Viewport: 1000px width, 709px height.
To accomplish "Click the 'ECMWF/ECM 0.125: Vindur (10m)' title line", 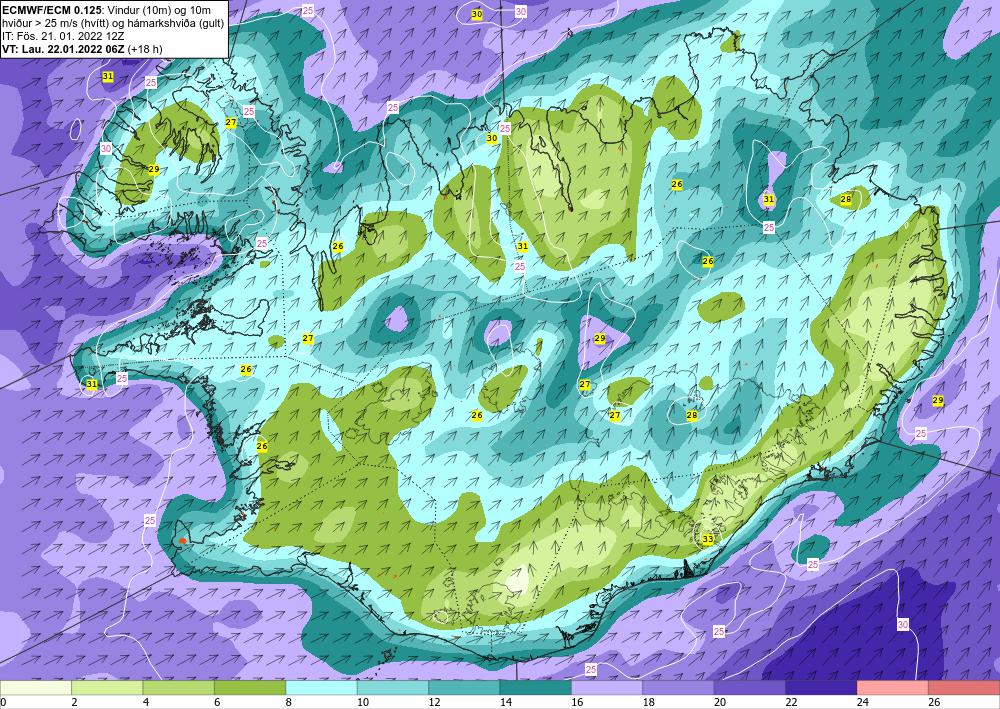I will point(107,10).
